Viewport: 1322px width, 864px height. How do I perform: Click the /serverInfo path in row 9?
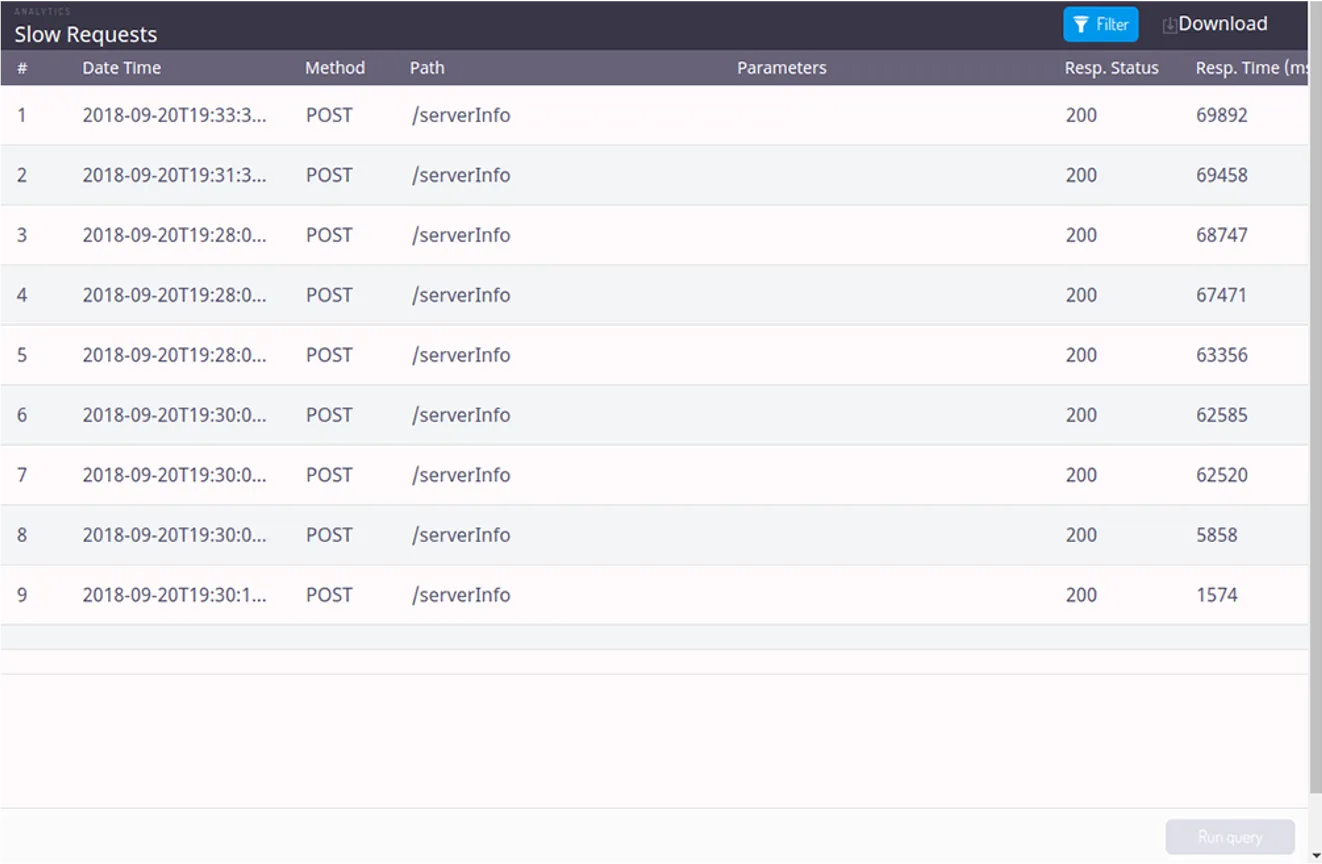(461, 595)
